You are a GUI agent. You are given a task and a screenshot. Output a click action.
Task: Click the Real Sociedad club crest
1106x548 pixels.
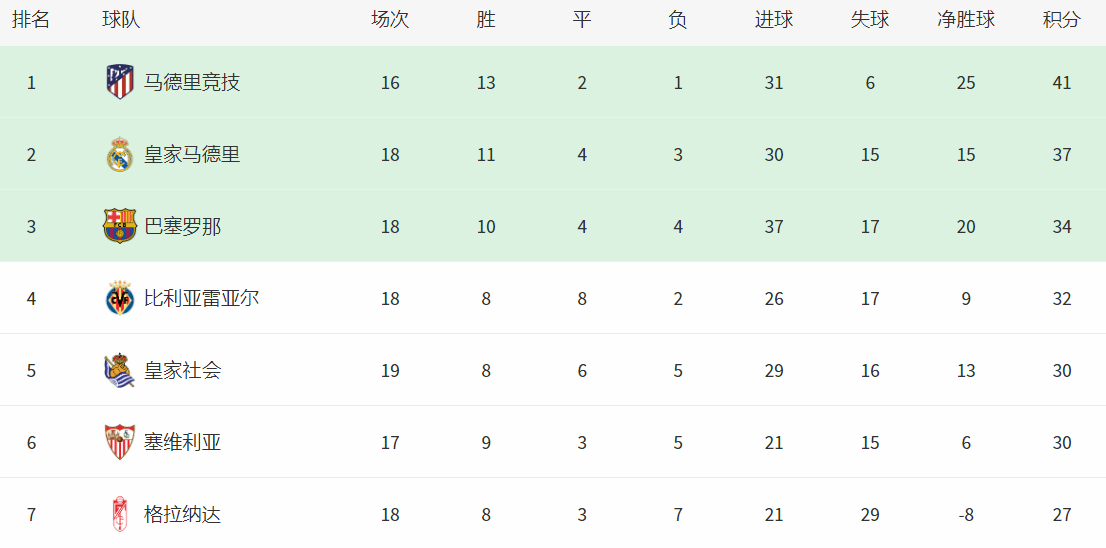120,371
